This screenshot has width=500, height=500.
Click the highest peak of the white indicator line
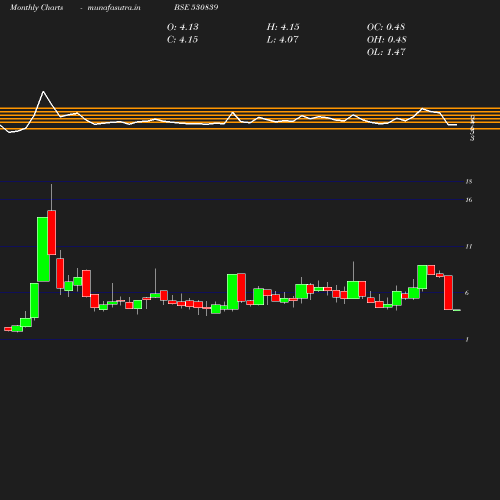[43, 92]
